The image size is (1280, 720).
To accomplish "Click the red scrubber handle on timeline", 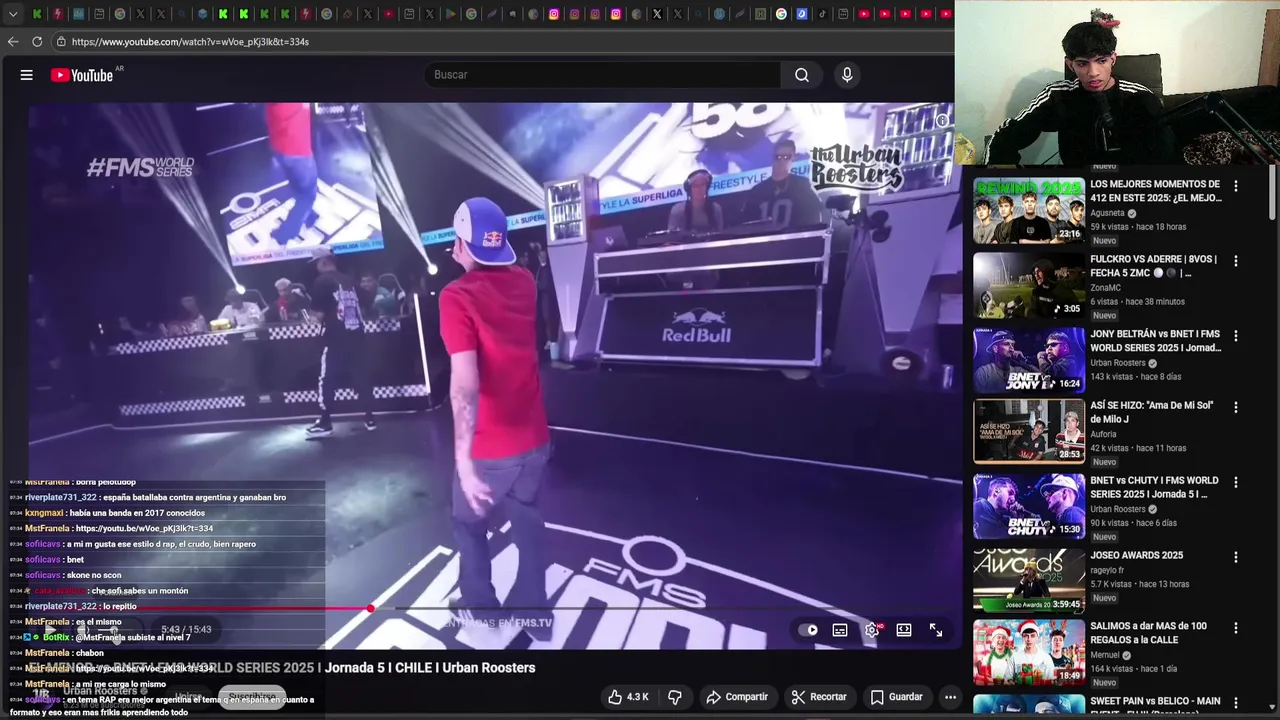I will click(x=371, y=608).
